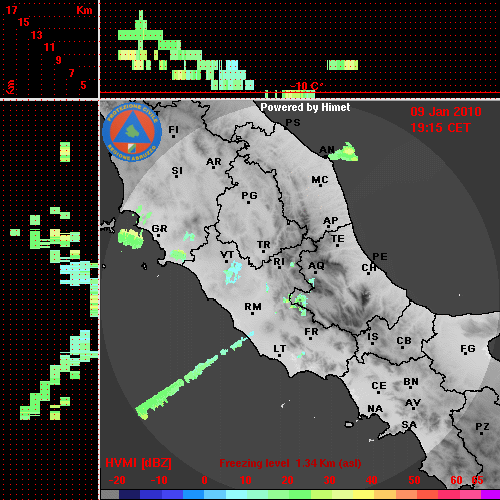Click the 0 dBZ scale value
This screenshot has width=500, height=500.
pyautogui.click(x=205, y=480)
